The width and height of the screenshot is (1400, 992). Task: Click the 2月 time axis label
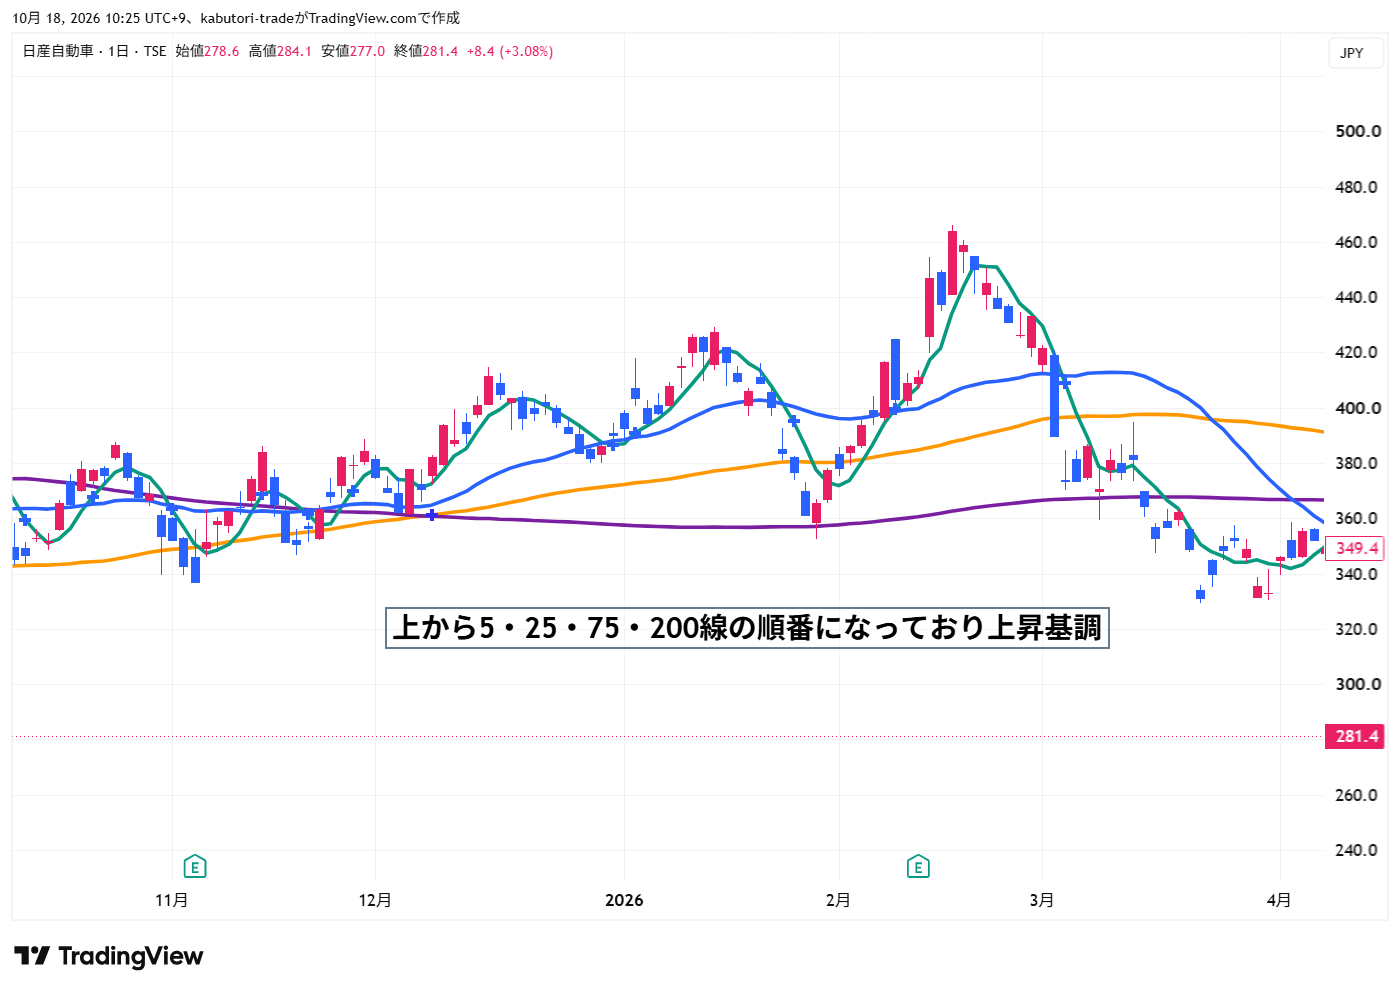[838, 900]
